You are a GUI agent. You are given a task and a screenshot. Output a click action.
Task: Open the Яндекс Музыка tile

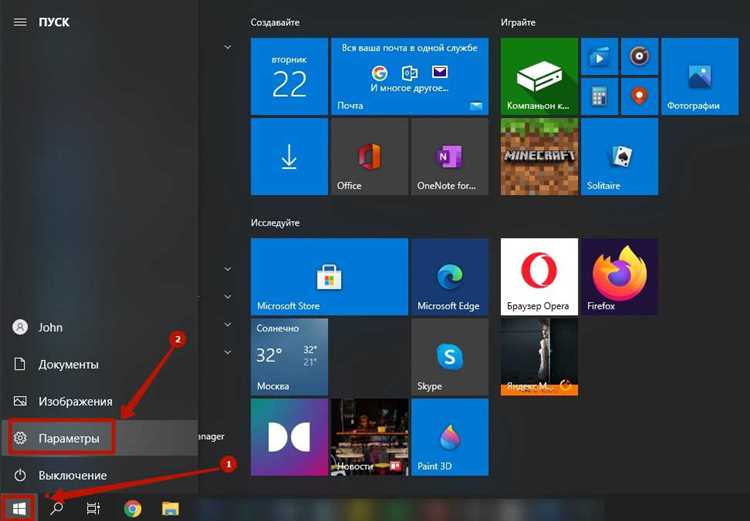point(539,357)
